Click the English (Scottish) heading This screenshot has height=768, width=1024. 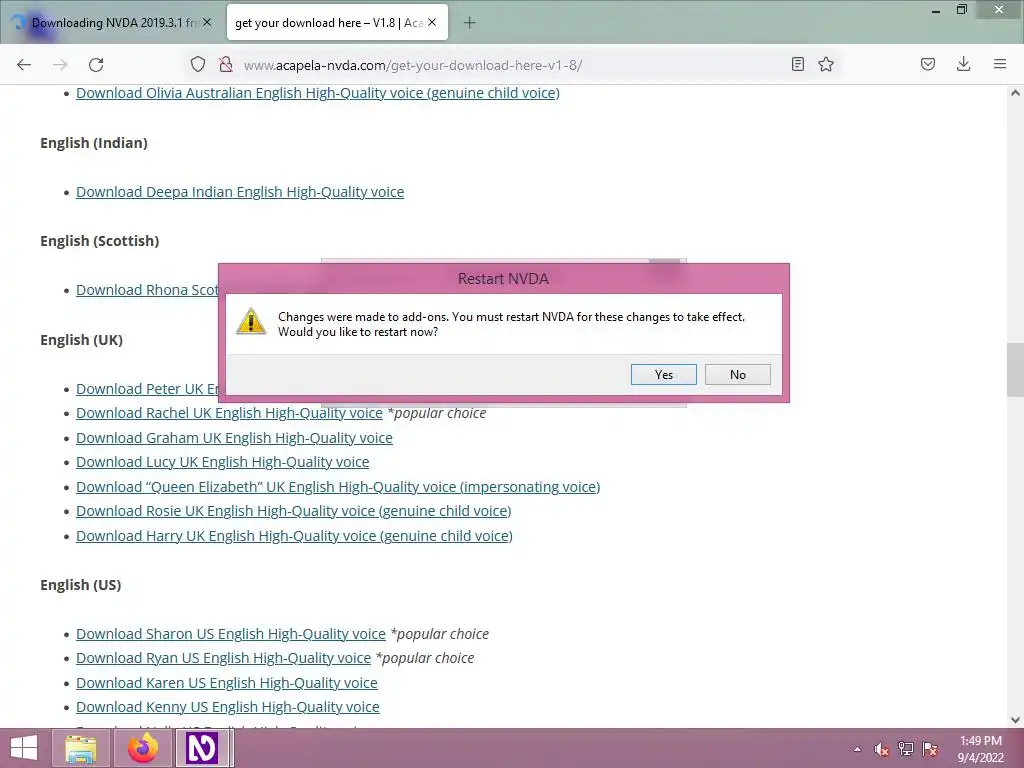coord(100,241)
